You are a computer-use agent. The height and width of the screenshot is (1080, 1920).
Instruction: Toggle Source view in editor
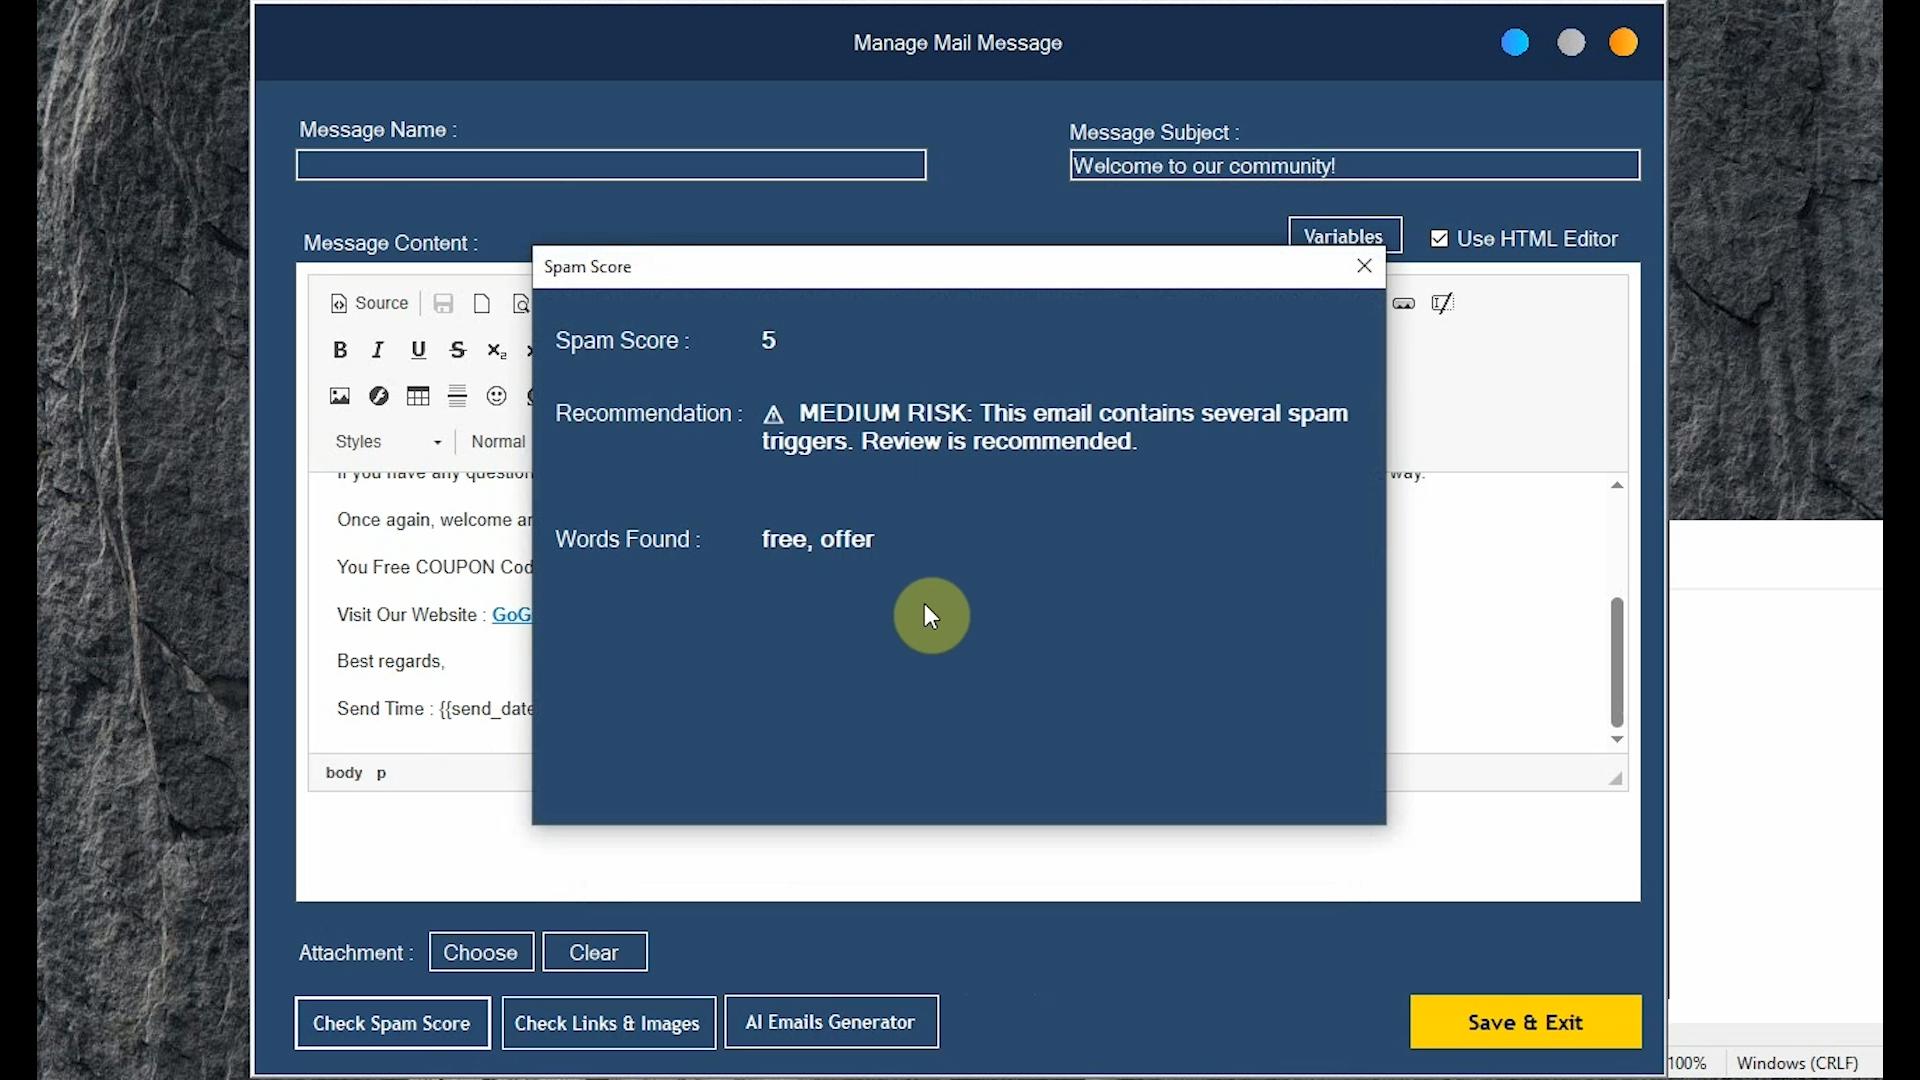coord(369,304)
